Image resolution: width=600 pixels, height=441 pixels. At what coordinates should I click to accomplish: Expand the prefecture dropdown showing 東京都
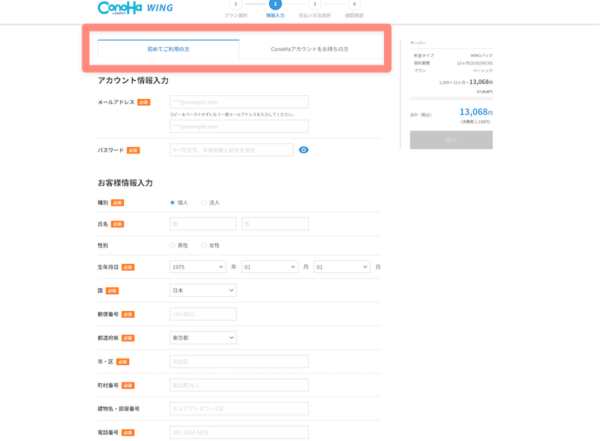tap(203, 338)
